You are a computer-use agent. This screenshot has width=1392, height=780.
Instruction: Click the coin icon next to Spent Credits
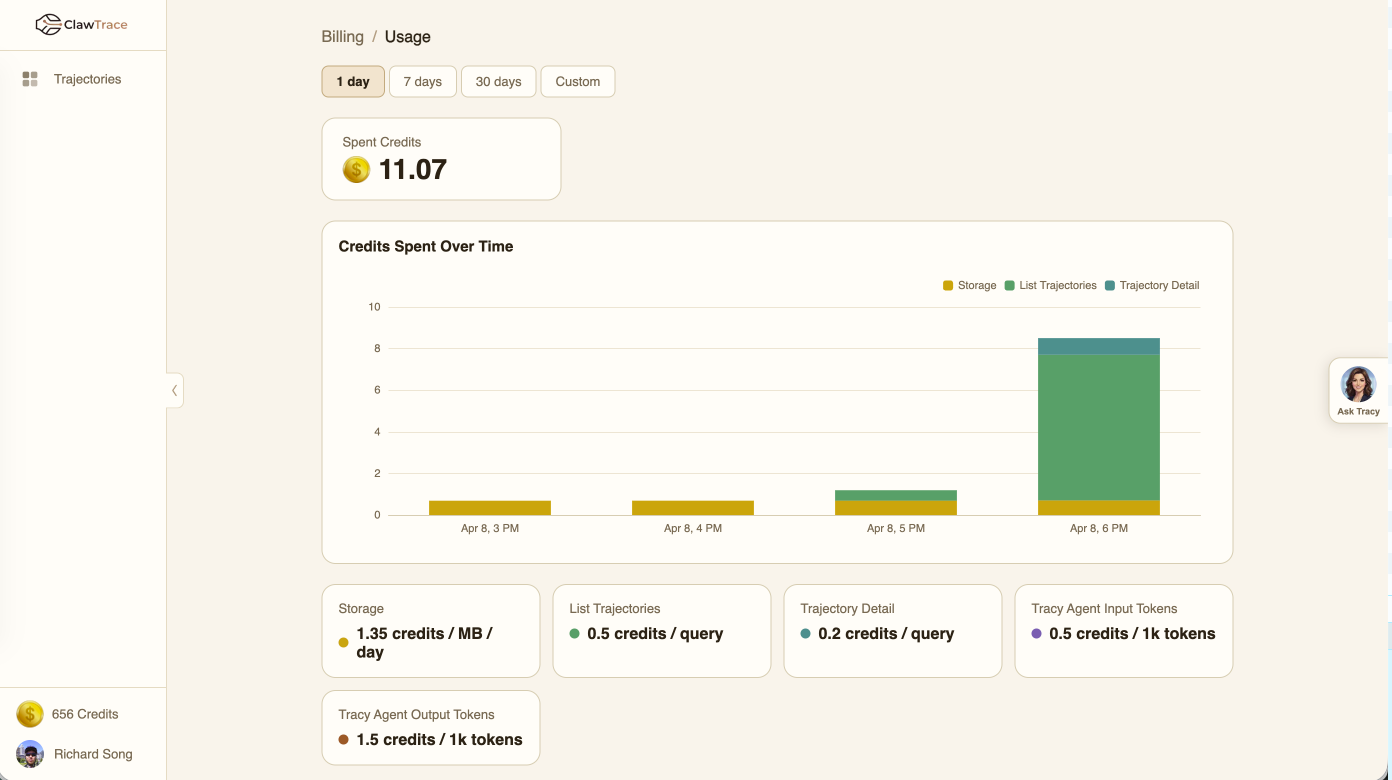click(x=355, y=170)
